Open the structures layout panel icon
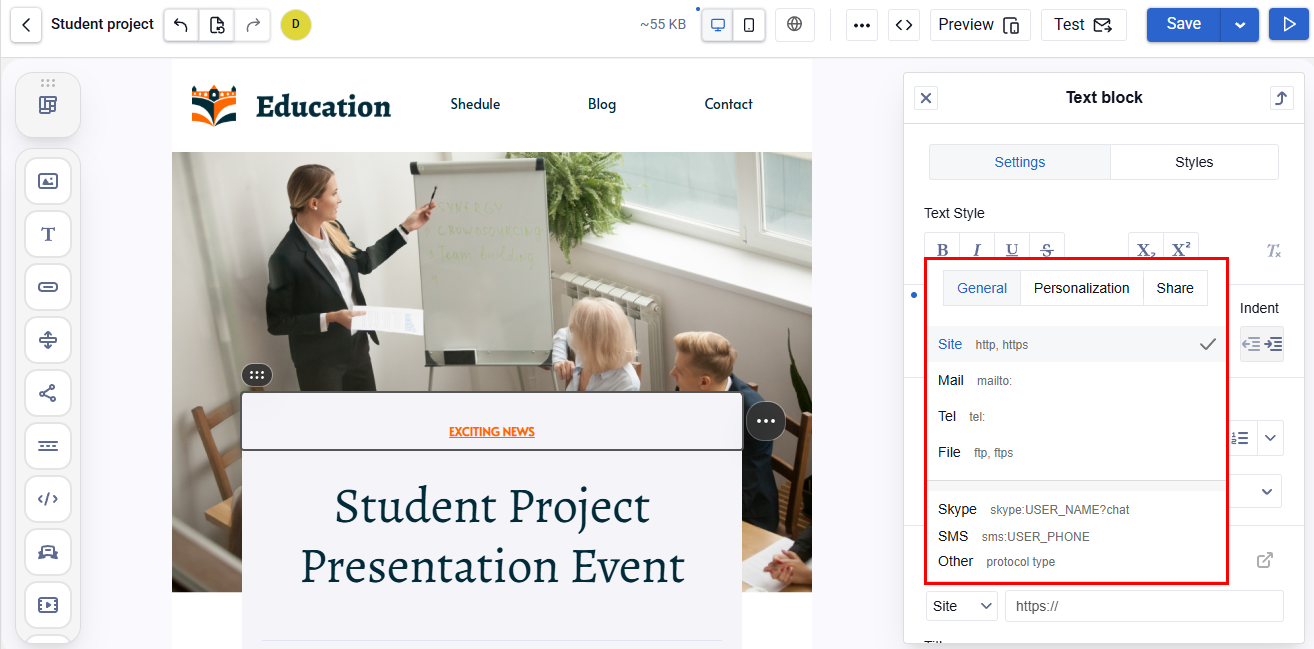 click(x=48, y=105)
